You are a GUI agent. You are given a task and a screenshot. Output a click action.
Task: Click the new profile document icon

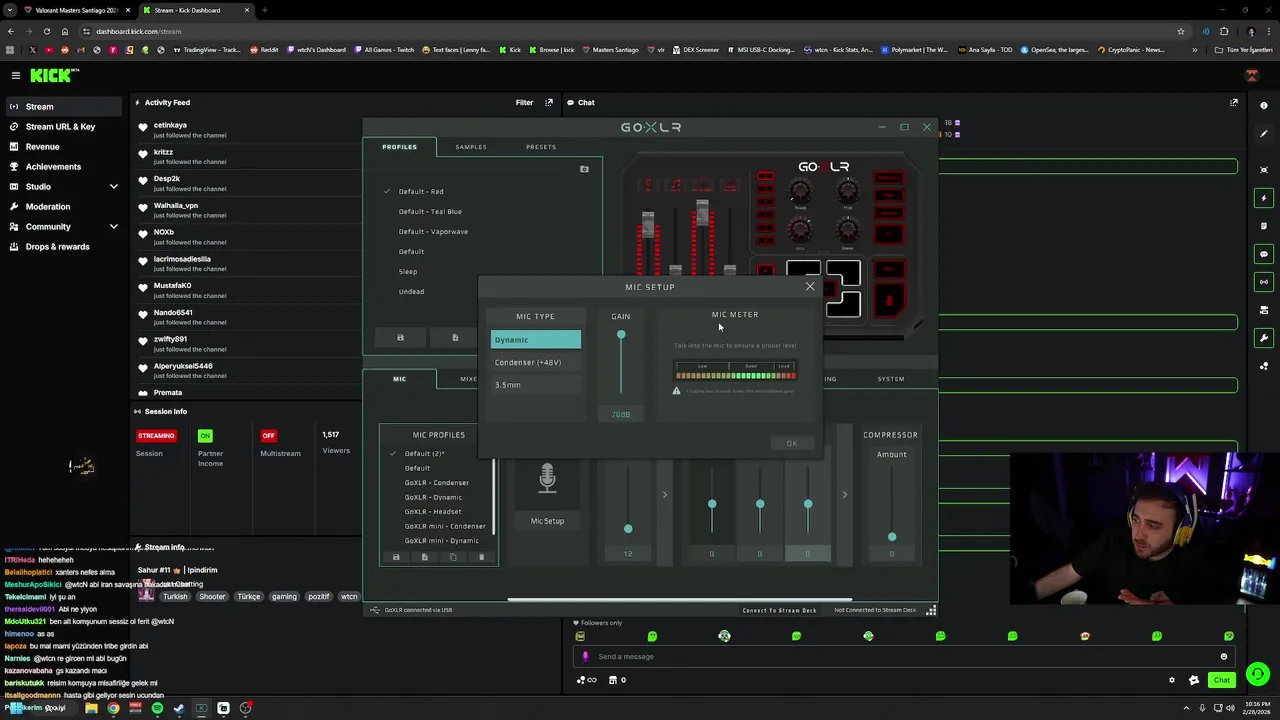pyautogui.click(x=455, y=337)
